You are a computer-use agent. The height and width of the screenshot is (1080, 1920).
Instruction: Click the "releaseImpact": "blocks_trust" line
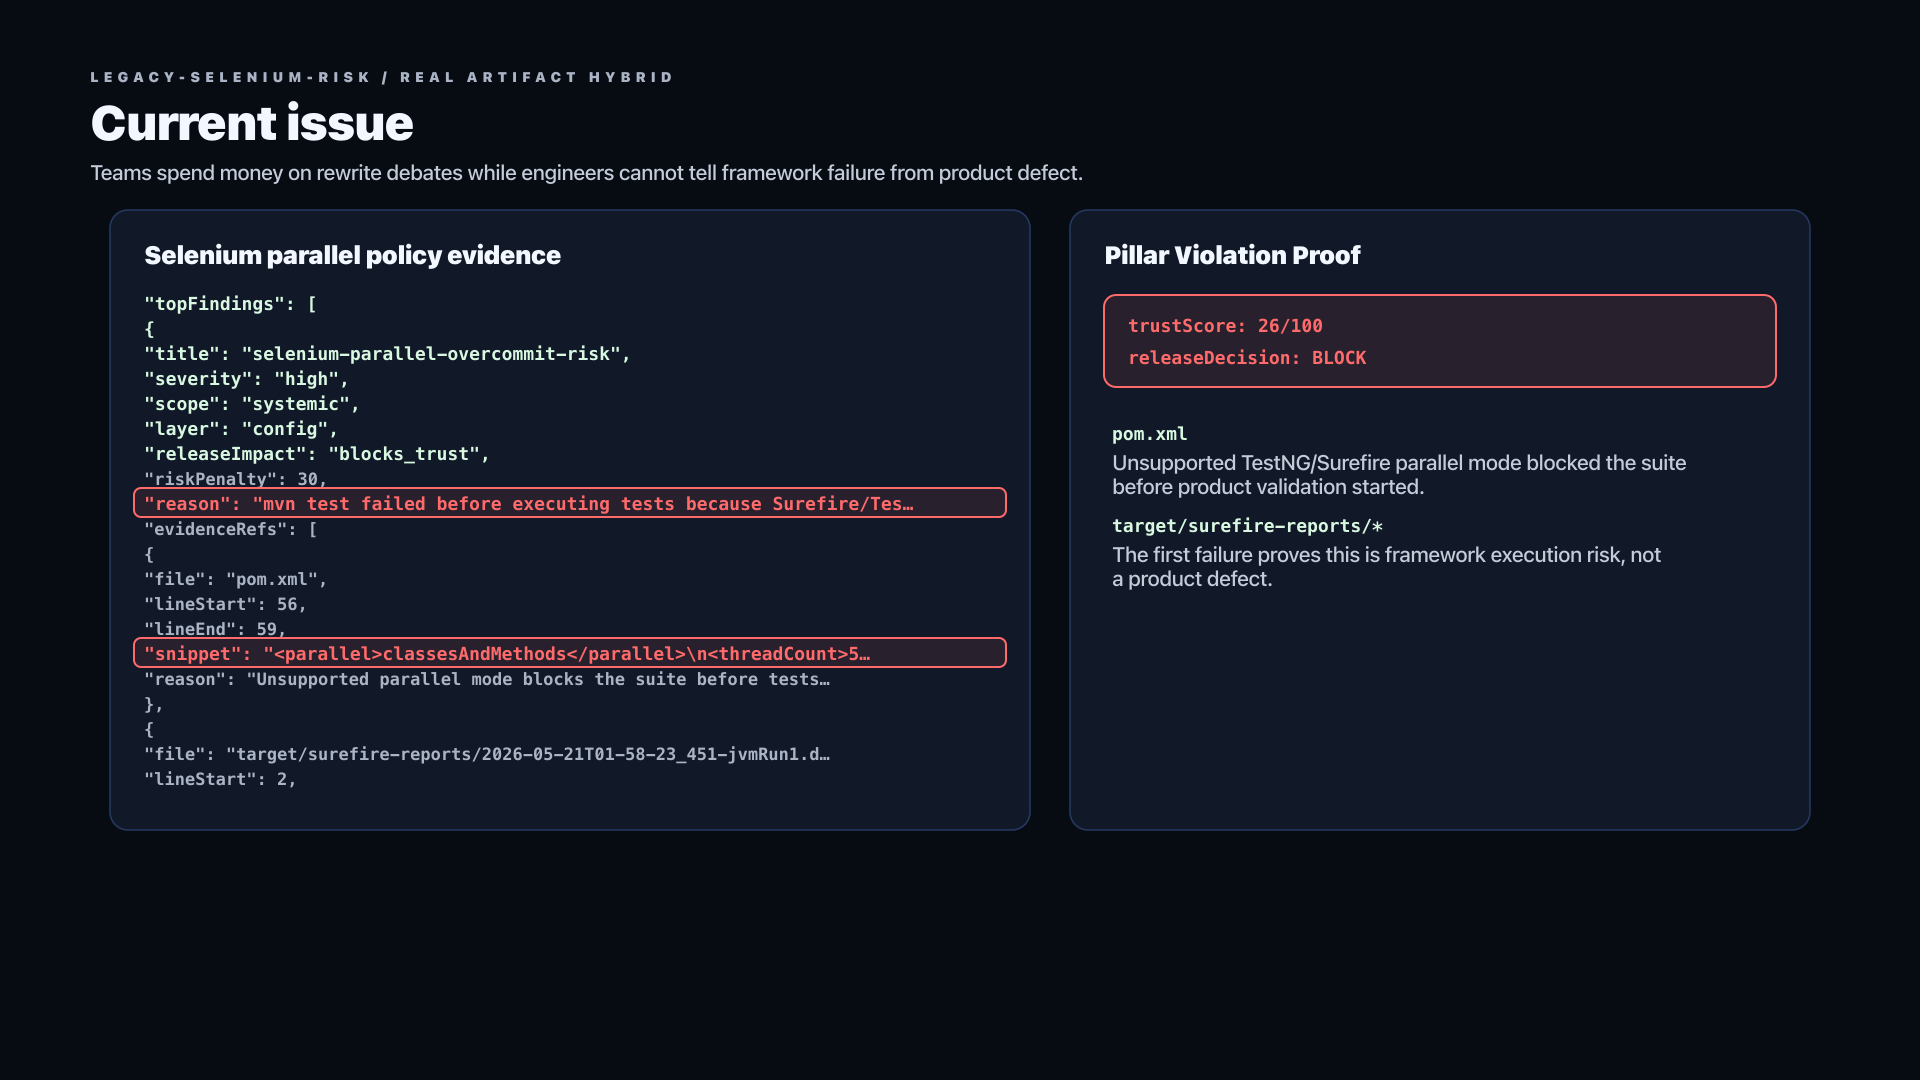pos(317,454)
